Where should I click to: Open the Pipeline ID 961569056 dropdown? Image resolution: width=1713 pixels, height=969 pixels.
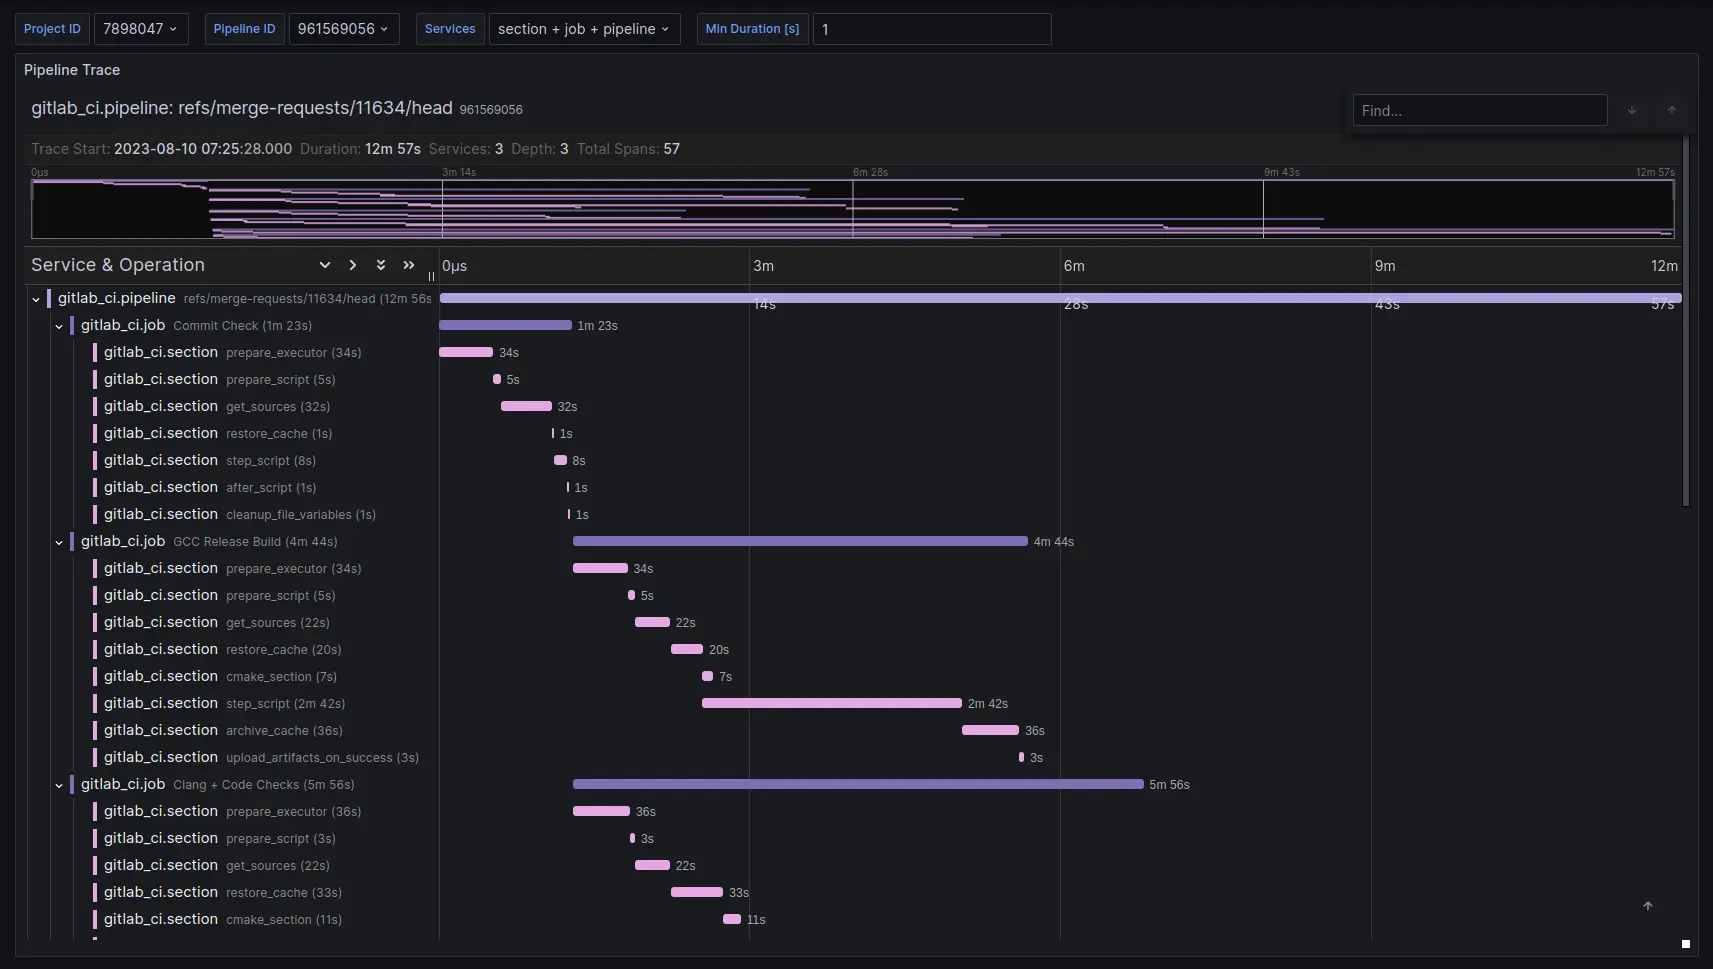click(343, 29)
